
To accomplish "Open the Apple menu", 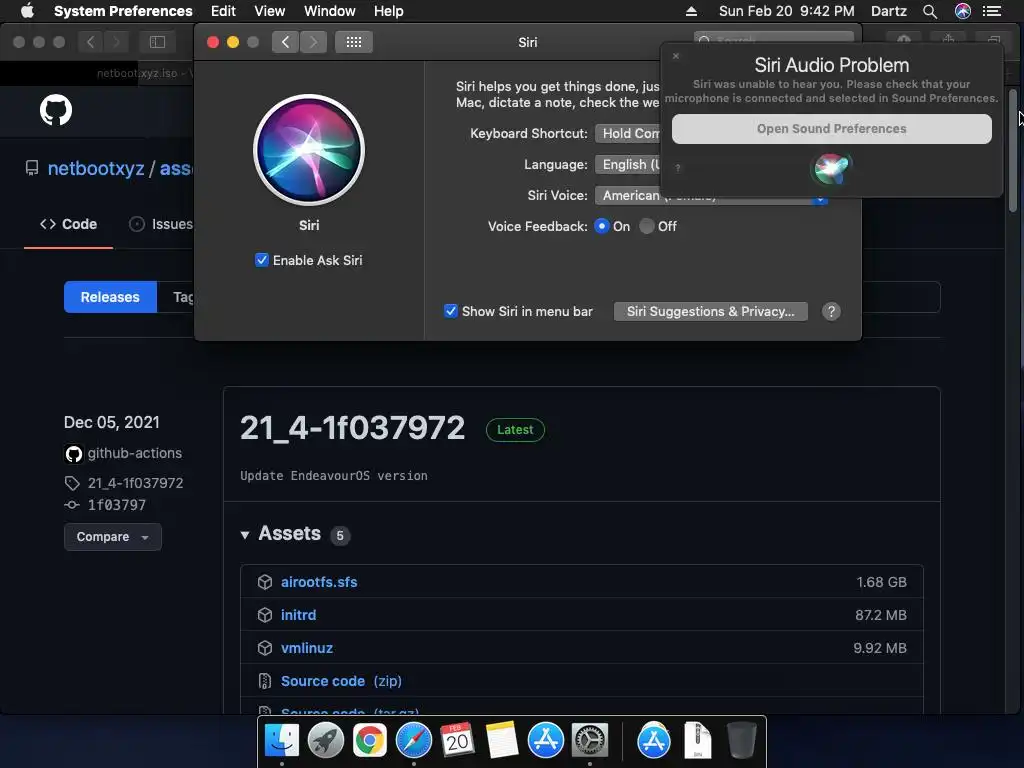I will (27, 10).
